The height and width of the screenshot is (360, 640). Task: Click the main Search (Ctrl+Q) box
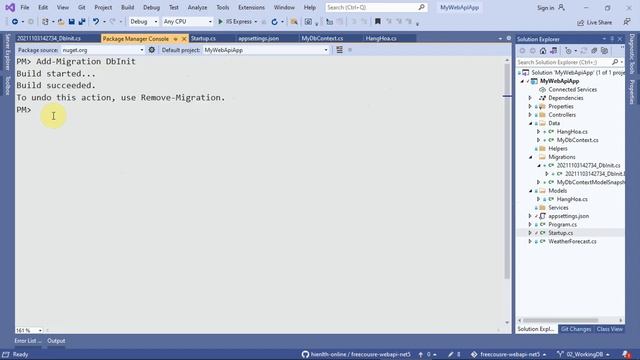pyautogui.click(x=376, y=7)
